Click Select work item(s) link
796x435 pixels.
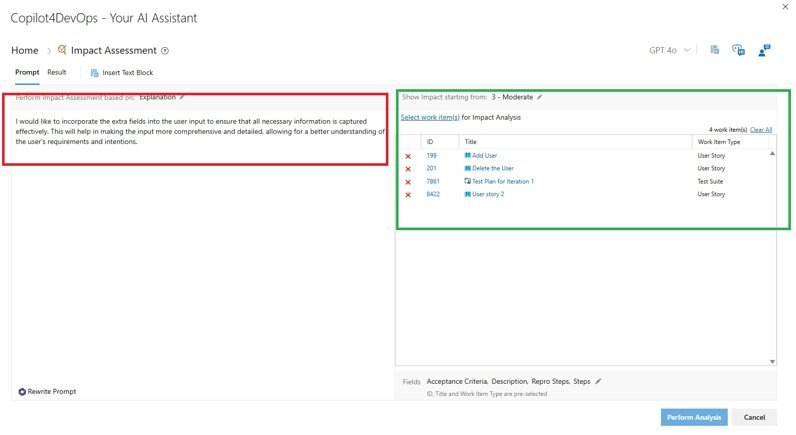click(x=430, y=117)
